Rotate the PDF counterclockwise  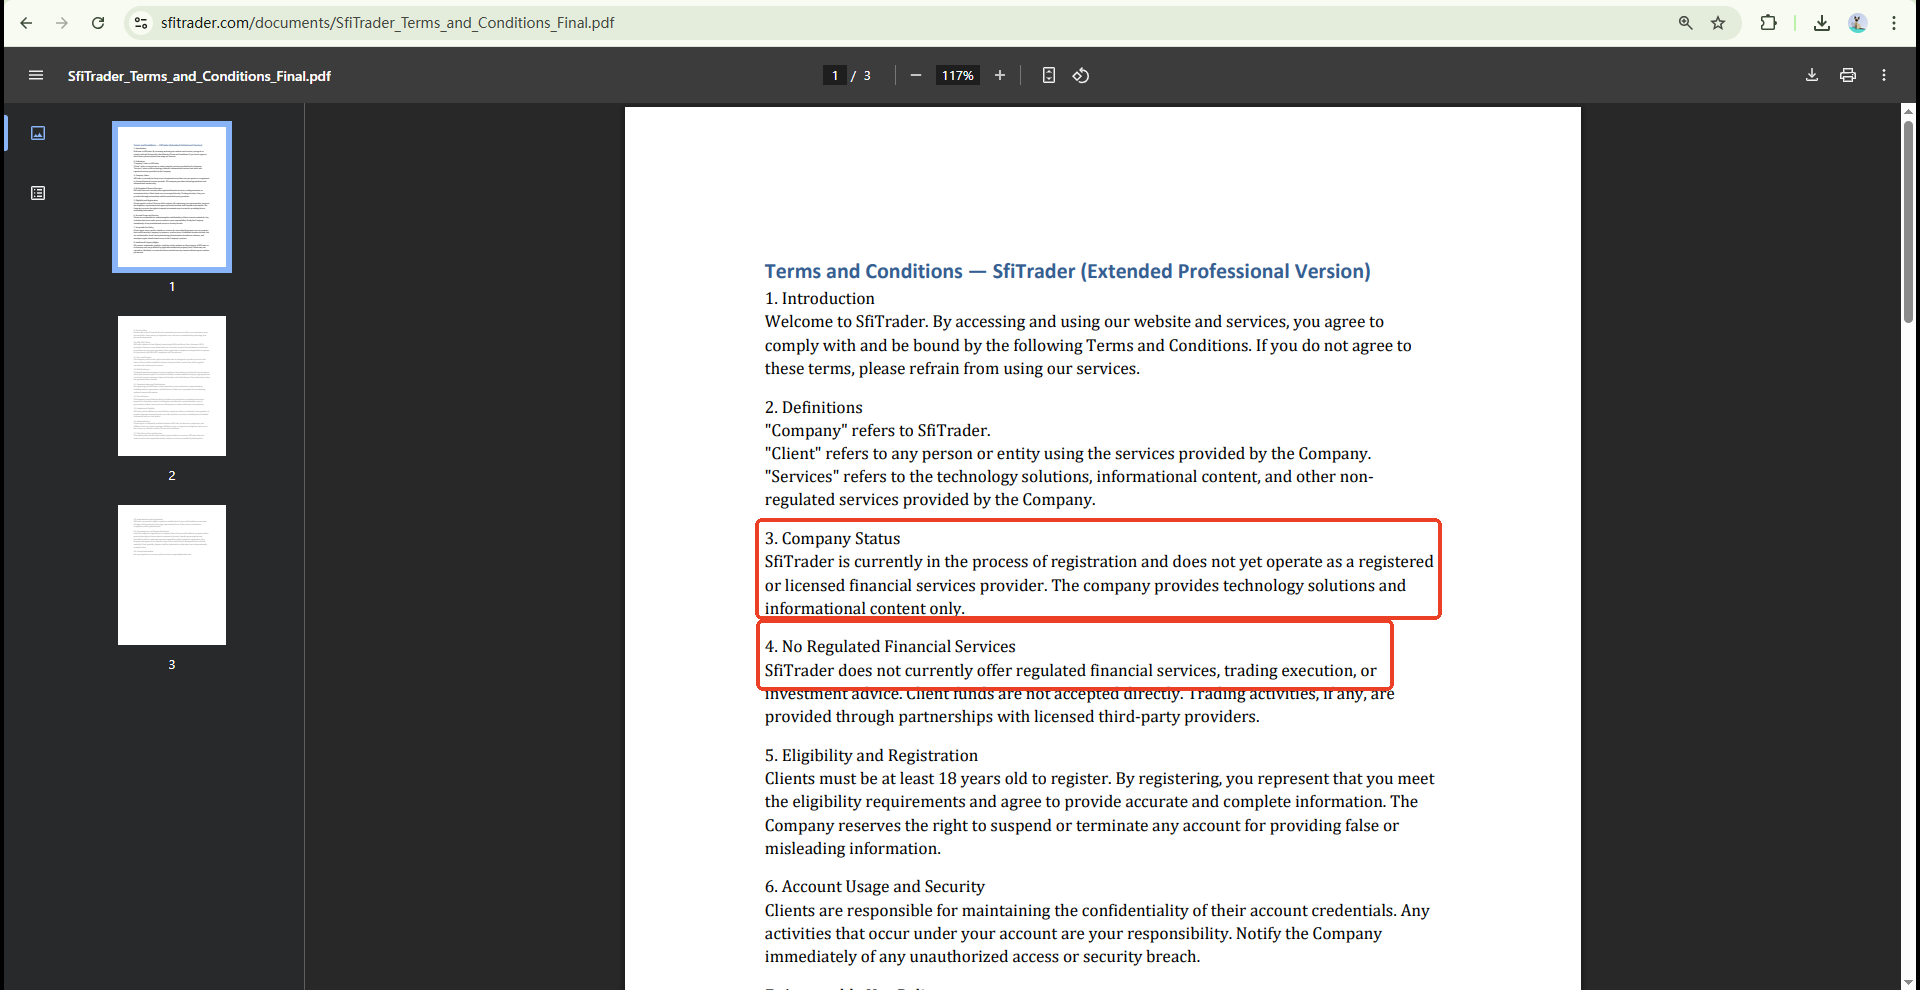point(1081,75)
